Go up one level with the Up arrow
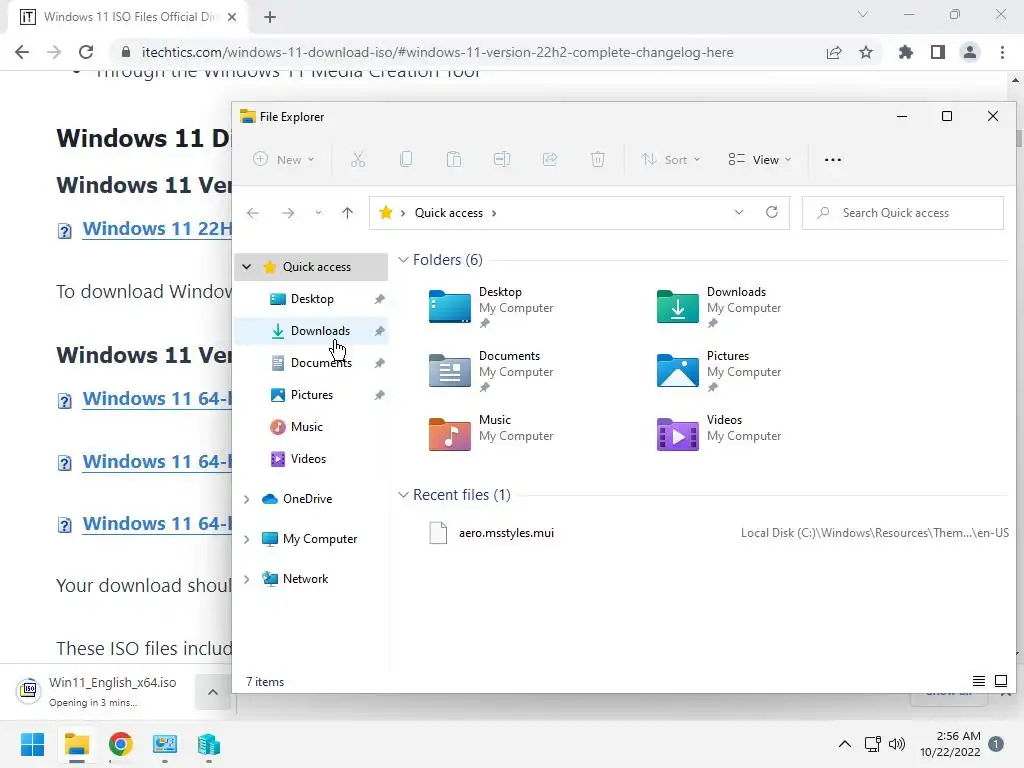Screen dimensions: 1024x768 tap(347, 213)
